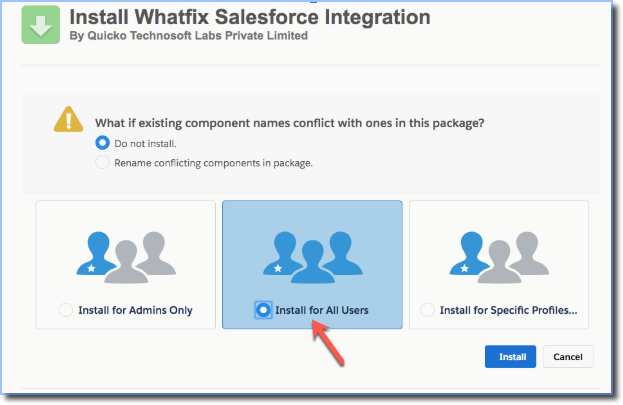The width and height of the screenshot is (623, 405).
Task: Click the yellow warning triangle icon
Action: (69, 119)
